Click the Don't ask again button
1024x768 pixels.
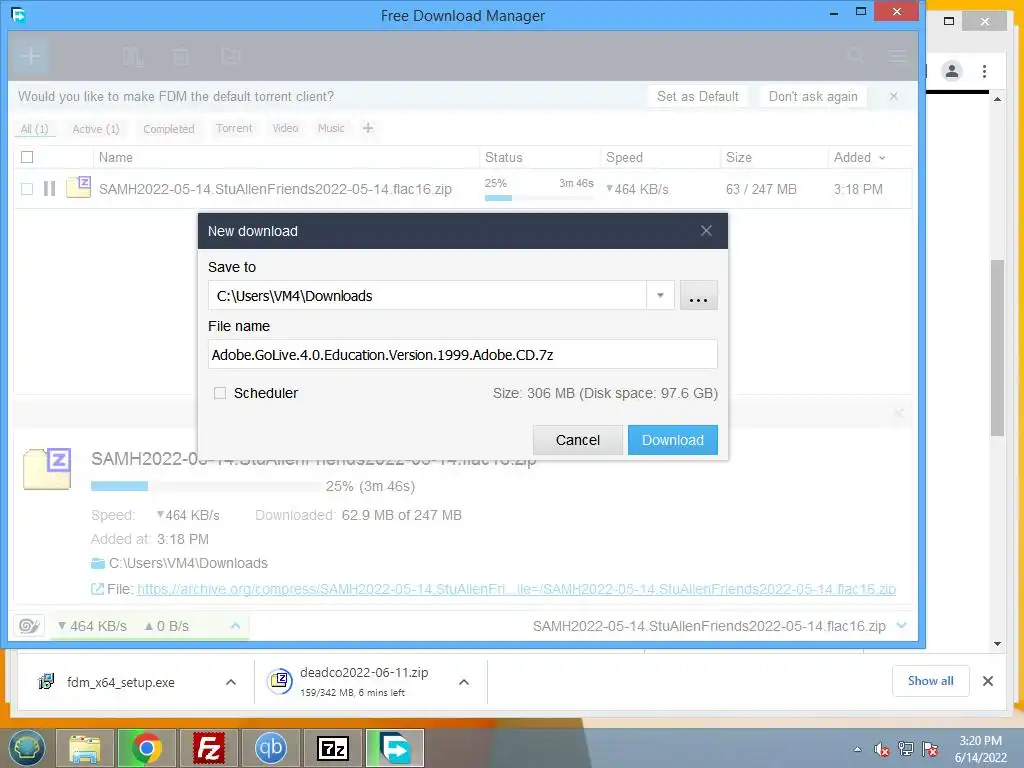[813, 96]
